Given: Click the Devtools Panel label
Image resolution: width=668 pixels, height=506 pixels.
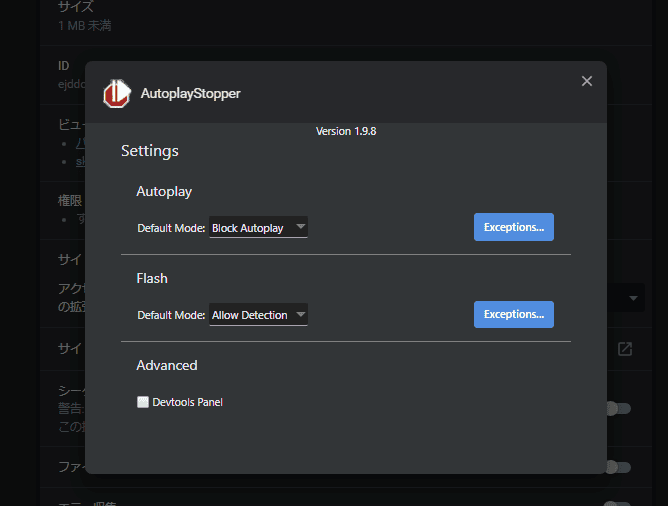Looking at the screenshot, I should pos(187,402).
